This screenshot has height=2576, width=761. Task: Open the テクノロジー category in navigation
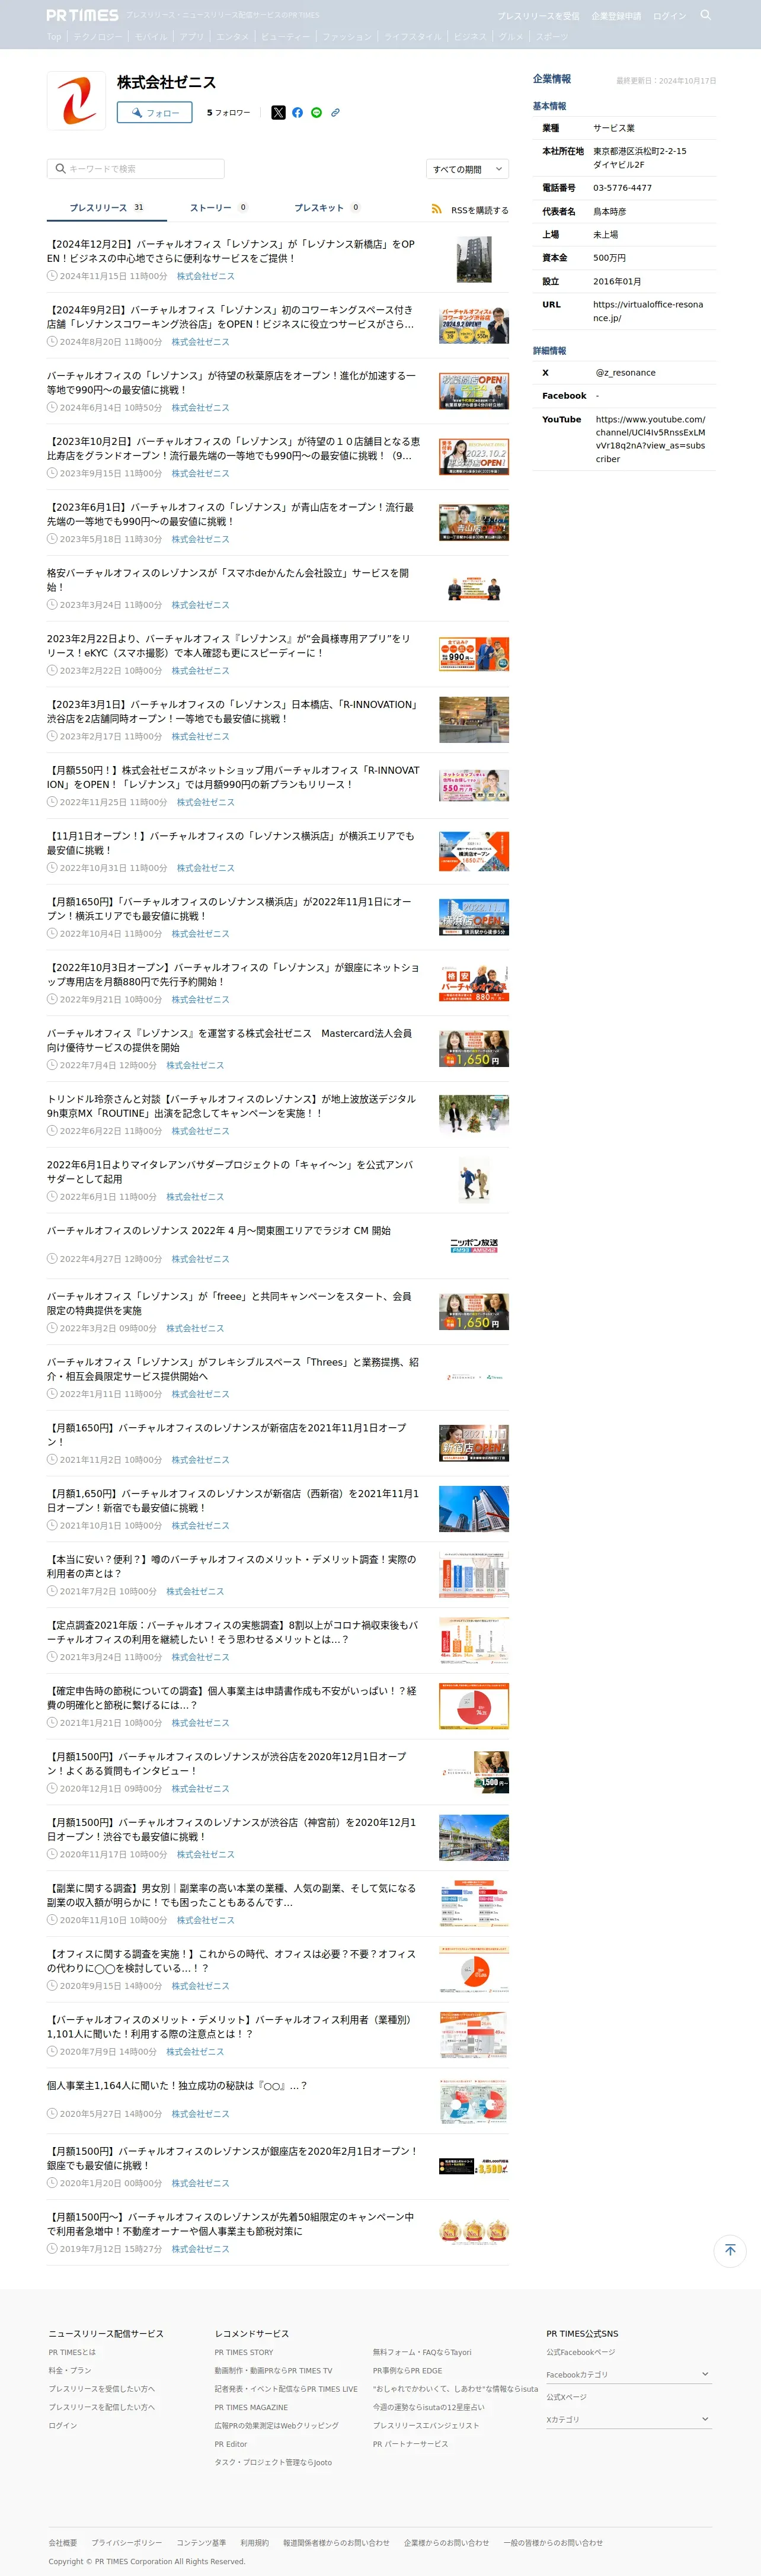click(x=97, y=37)
